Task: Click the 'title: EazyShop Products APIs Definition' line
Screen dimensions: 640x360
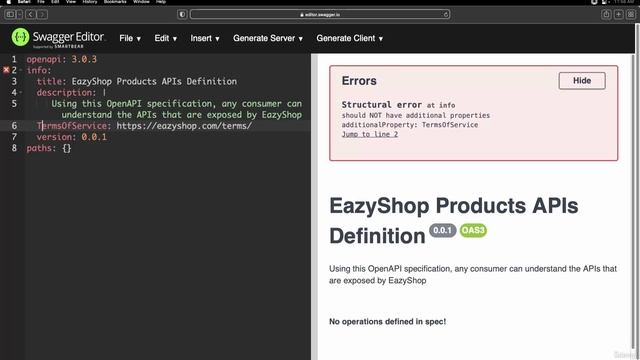Action: click(x=137, y=81)
